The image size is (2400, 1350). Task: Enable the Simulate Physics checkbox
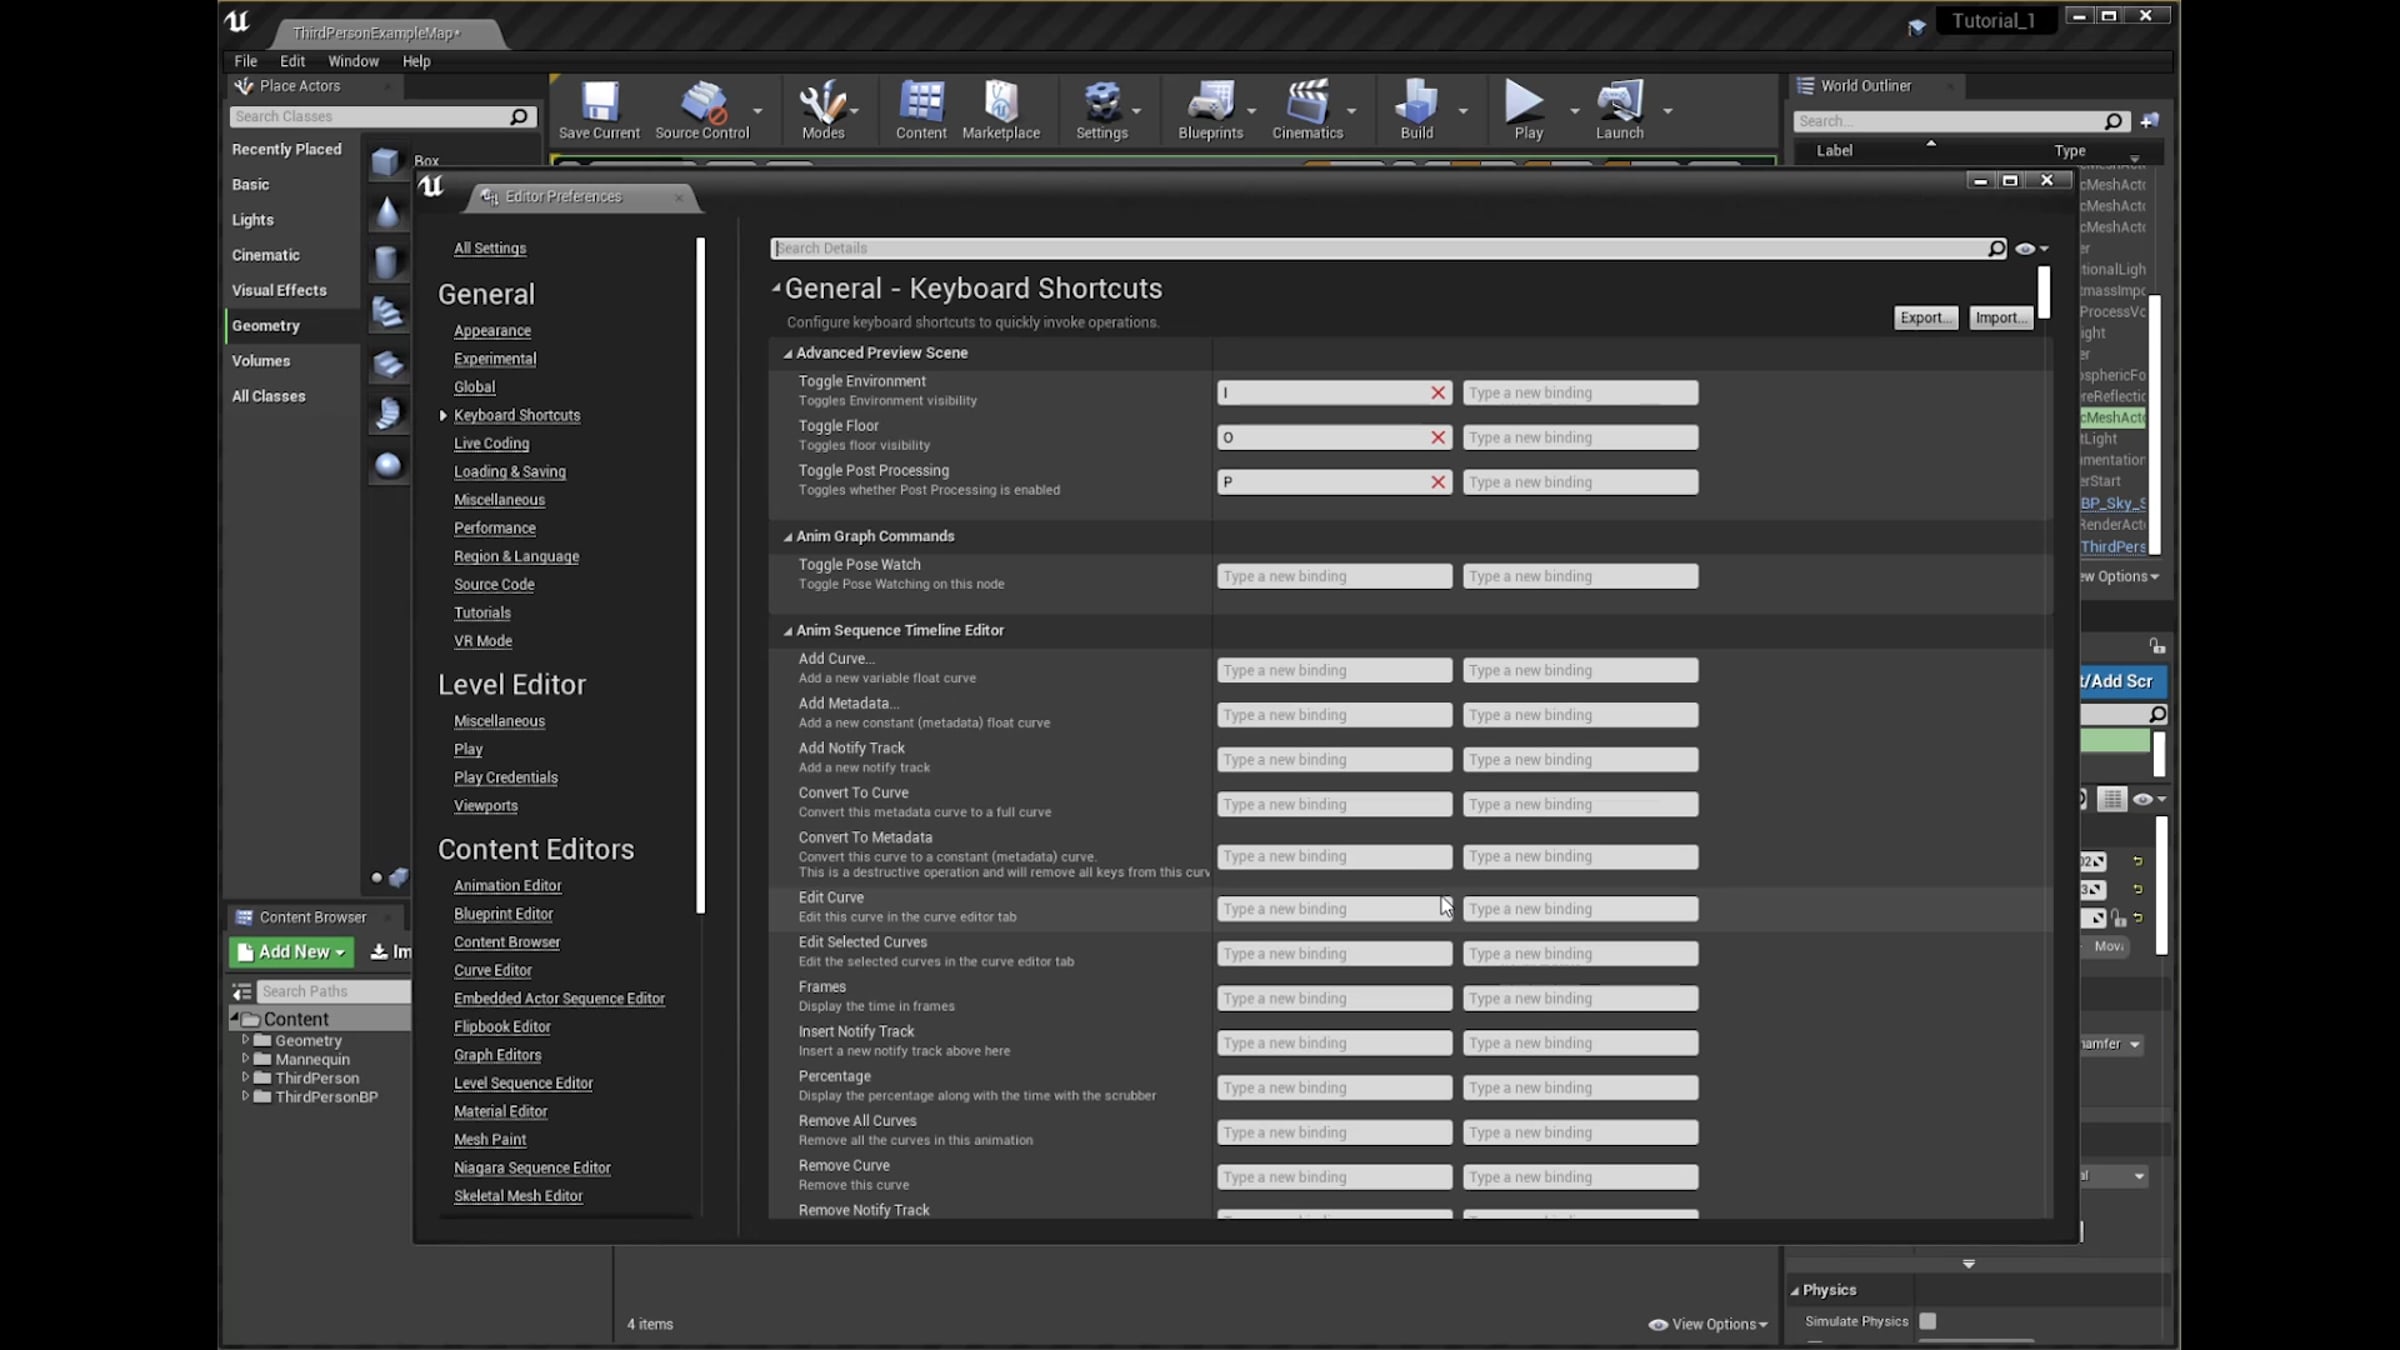[1927, 1321]
